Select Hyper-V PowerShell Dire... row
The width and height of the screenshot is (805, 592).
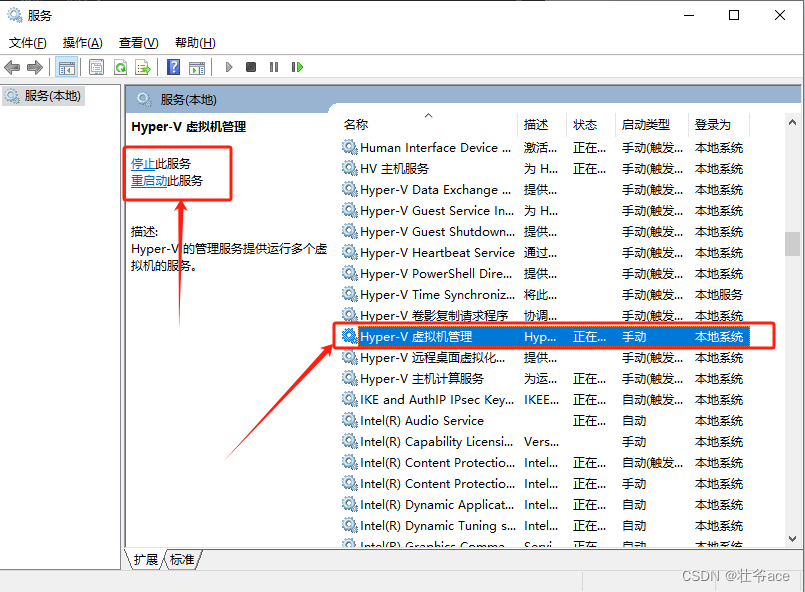(545, 274)
